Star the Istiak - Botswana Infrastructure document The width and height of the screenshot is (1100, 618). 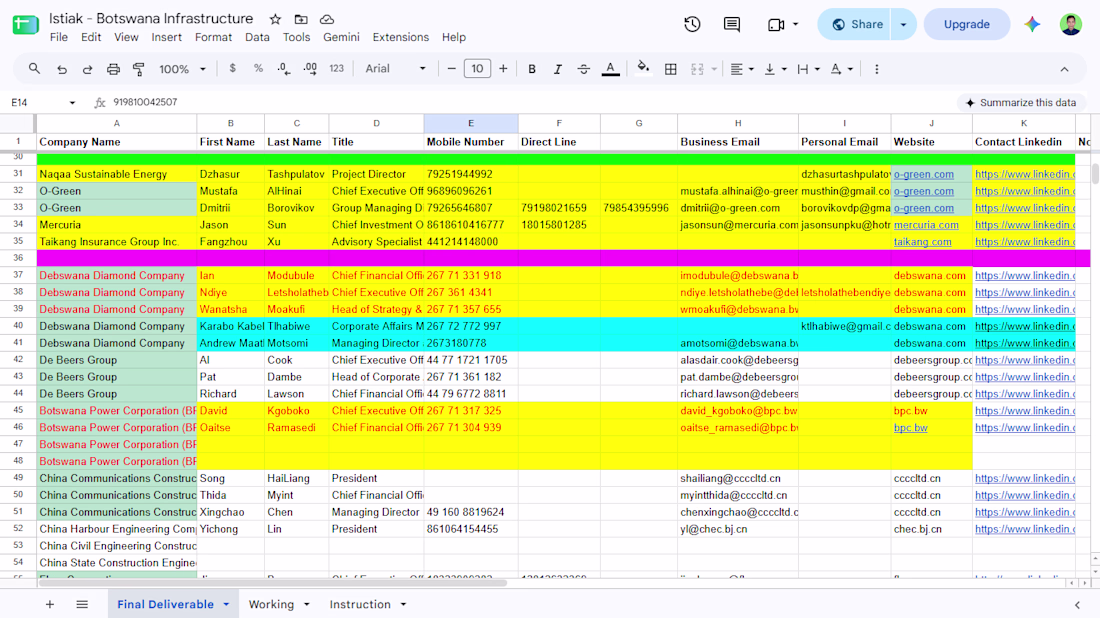(x=275, y=20)
